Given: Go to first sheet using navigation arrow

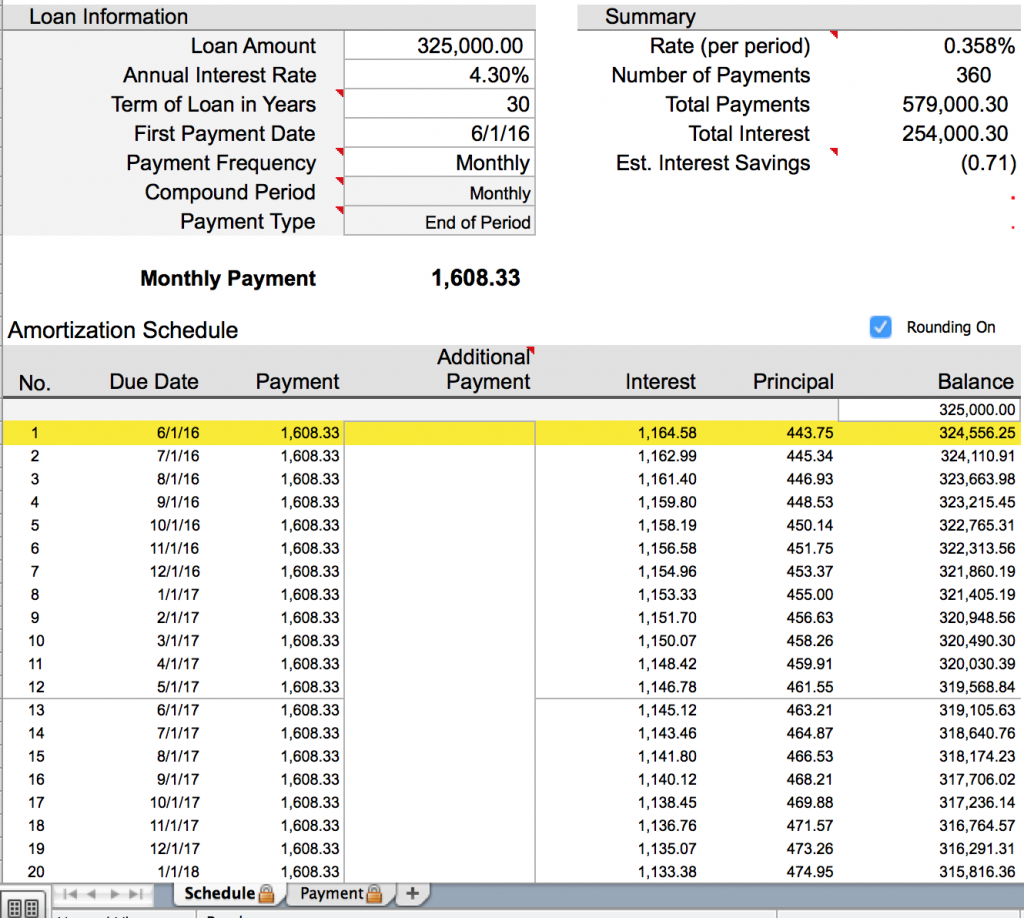Looking at the screenshot, I should (x=71, y=893).
